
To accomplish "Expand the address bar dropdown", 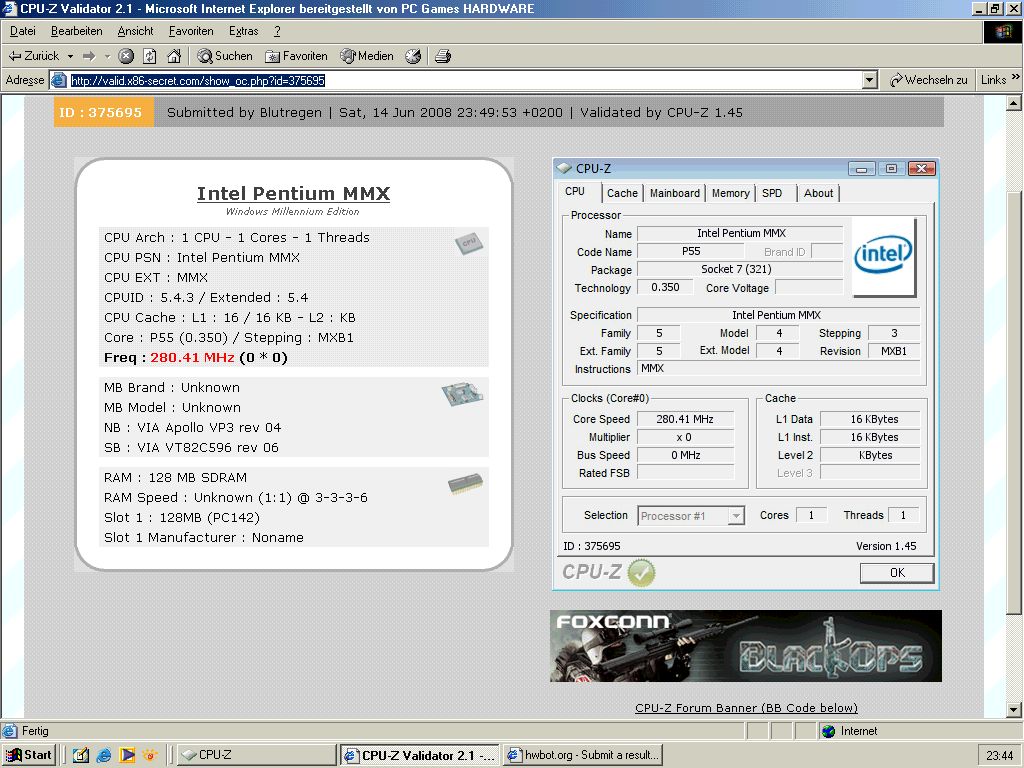I will [869, 80].
